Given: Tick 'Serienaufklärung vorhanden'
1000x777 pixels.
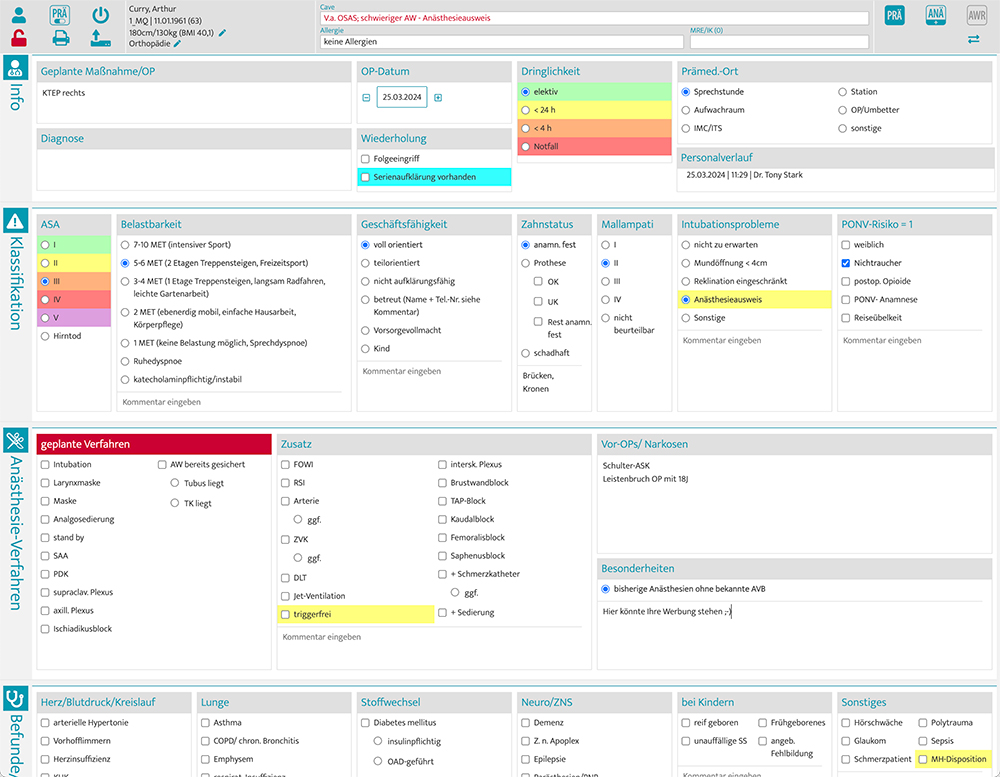Looking at the screenshot, I should pyautogui.click(x=365, y=177).
